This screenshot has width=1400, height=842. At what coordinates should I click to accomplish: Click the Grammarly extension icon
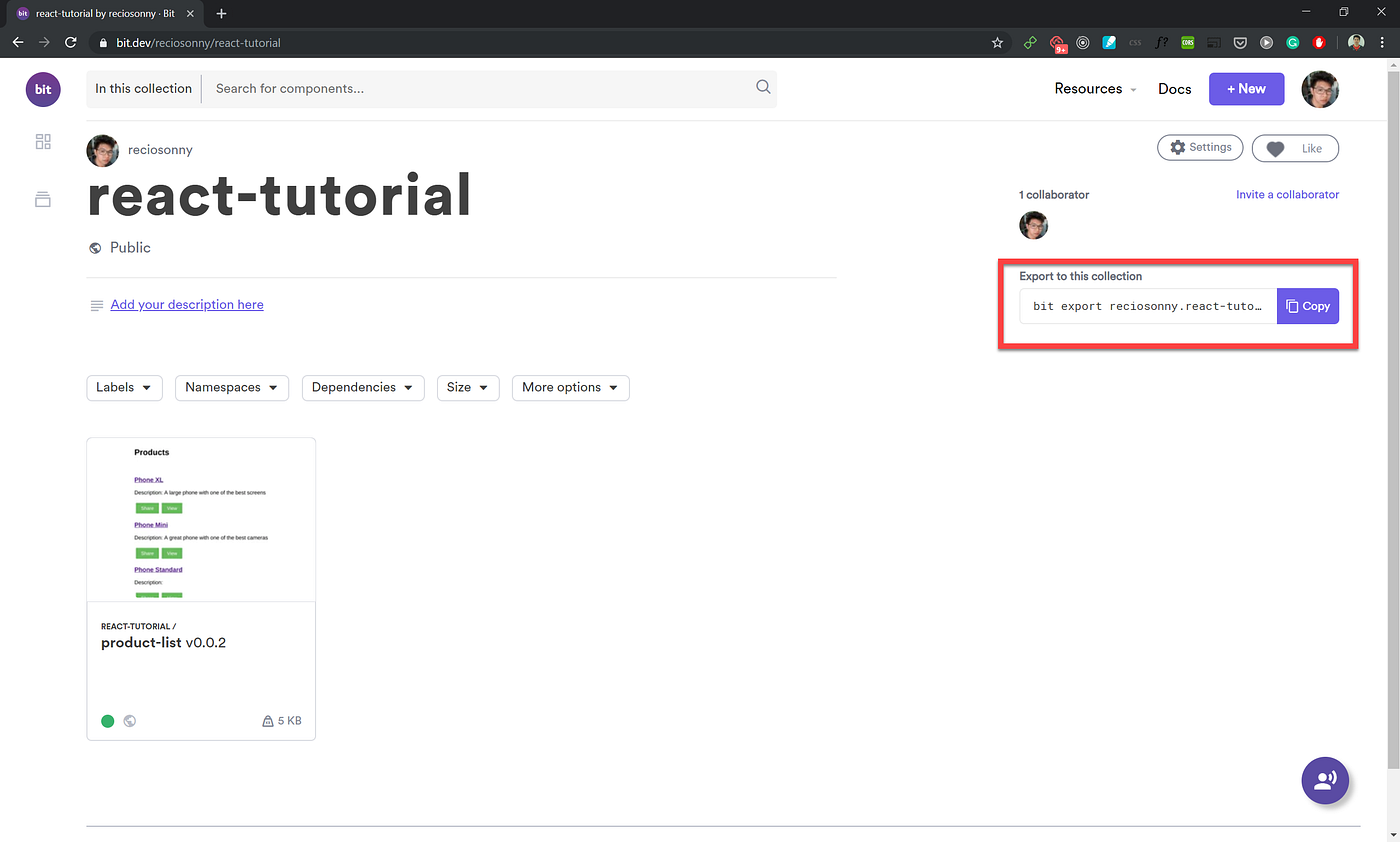1292,43
